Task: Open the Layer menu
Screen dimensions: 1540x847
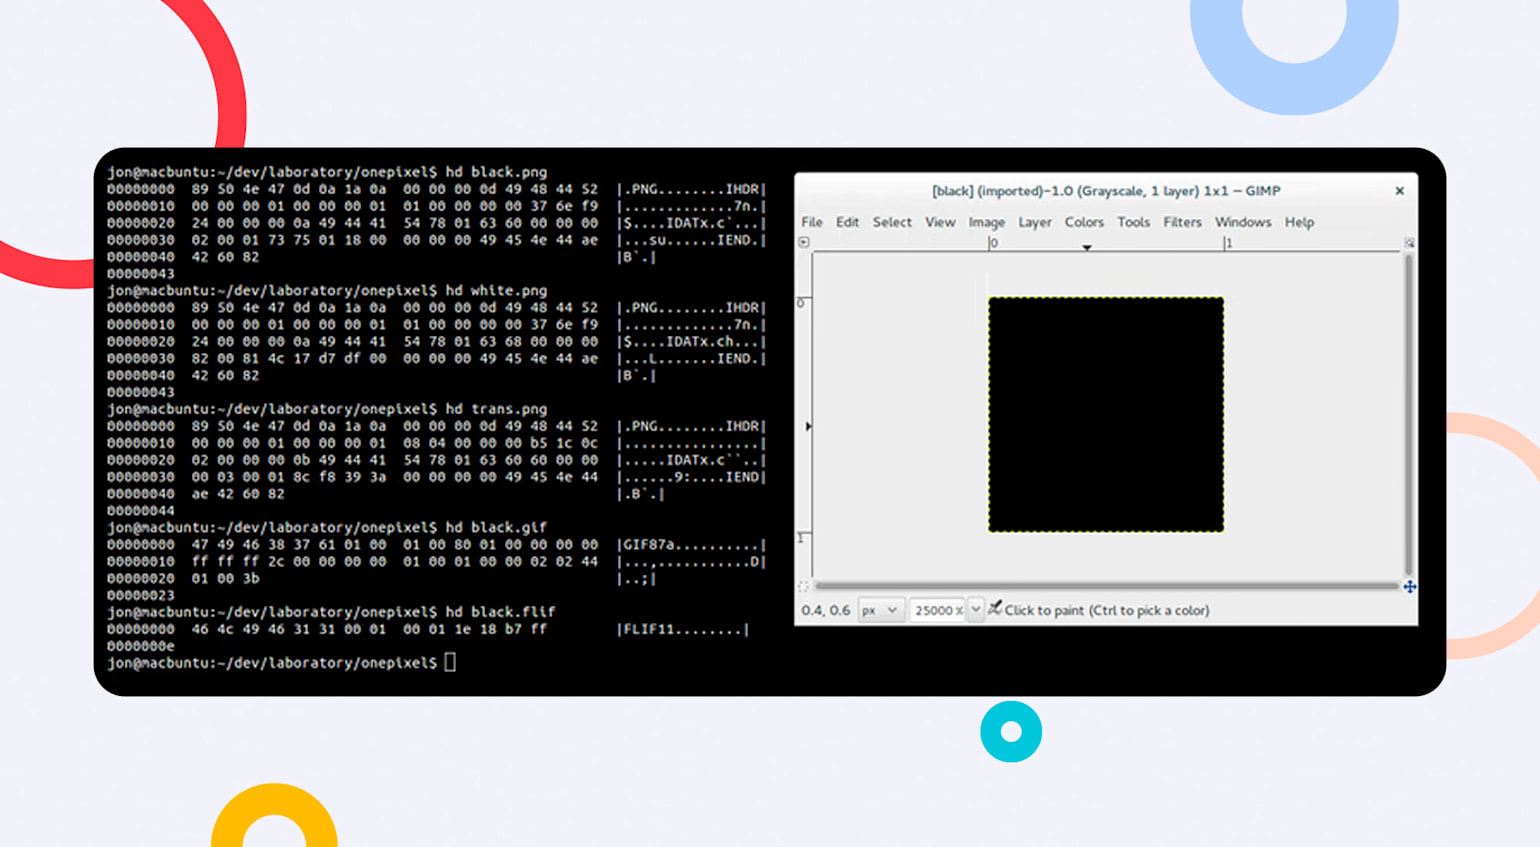Action: (1035, 222)
